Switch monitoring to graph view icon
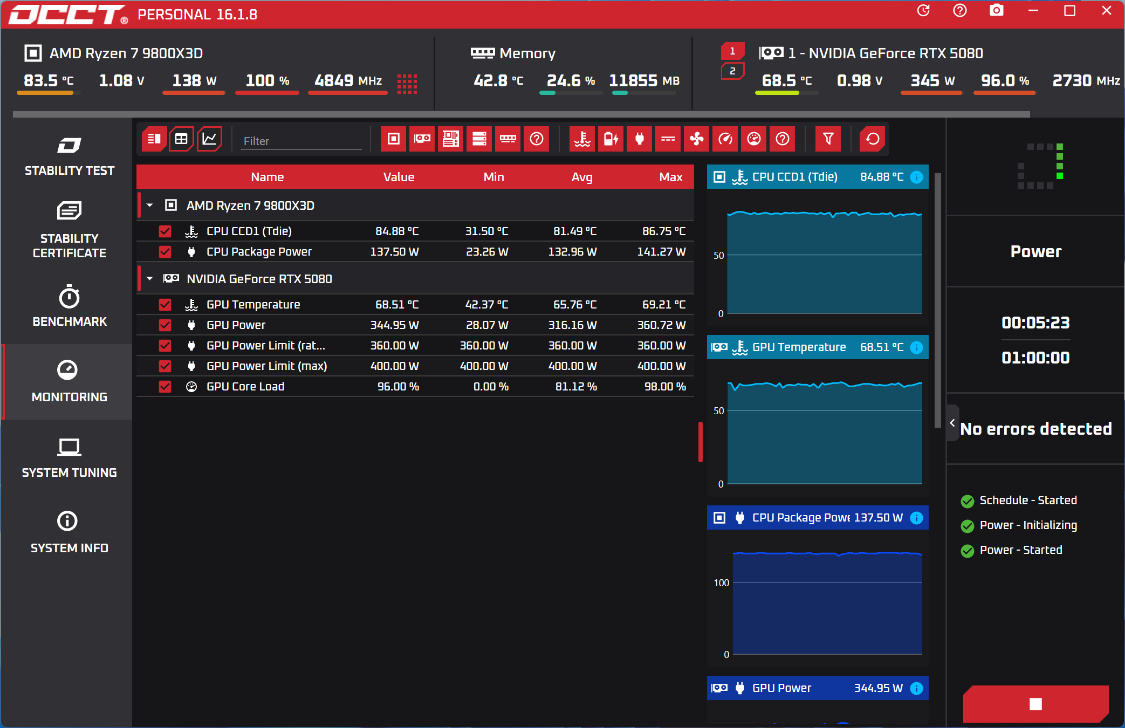 209,139
